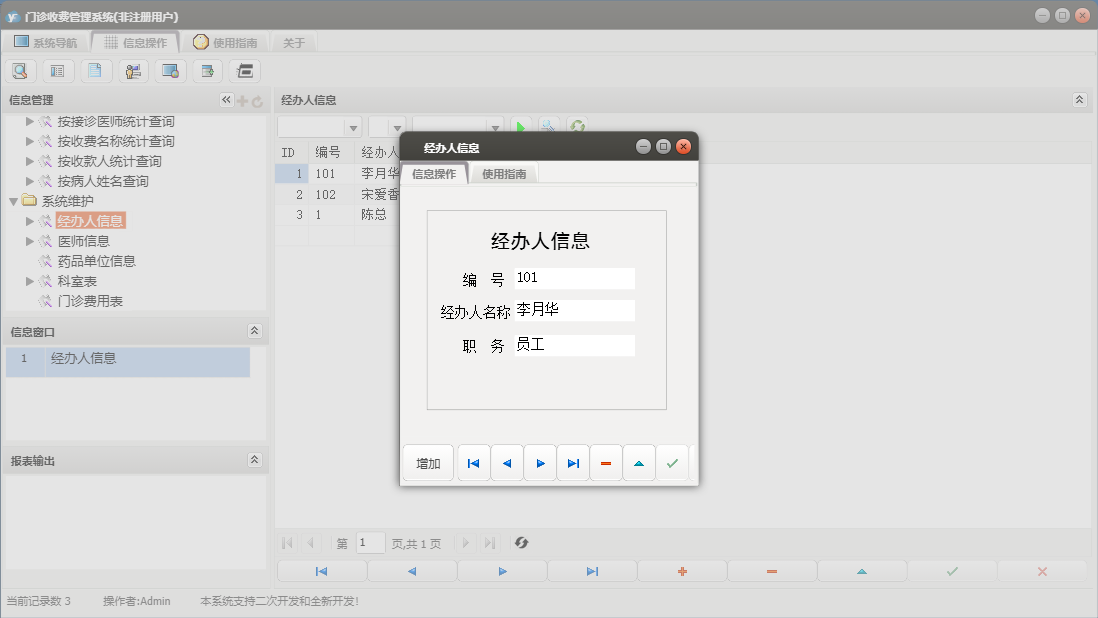Image resolution: width=1098 pixels, height=618 pixels.
Task: Click the printer icon in the toolbar
Action: [x=243, y=70]
